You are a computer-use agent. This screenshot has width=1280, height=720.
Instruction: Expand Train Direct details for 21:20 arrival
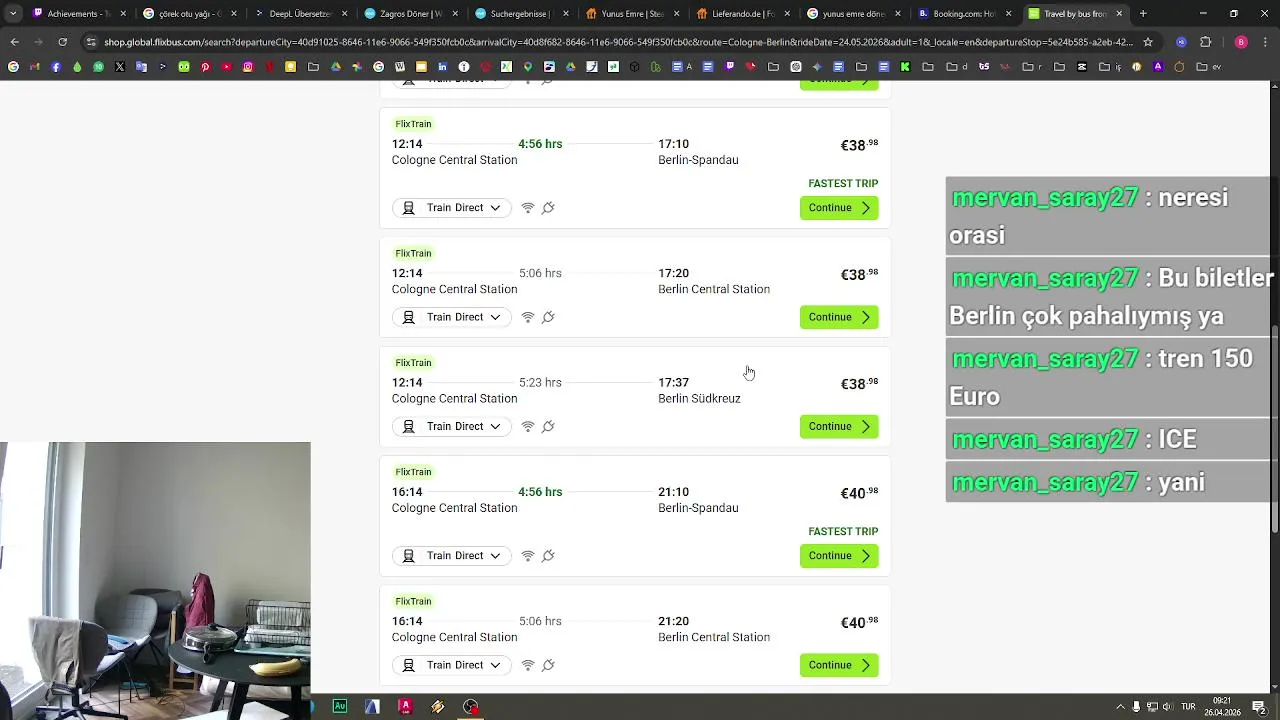coord(452,665)
